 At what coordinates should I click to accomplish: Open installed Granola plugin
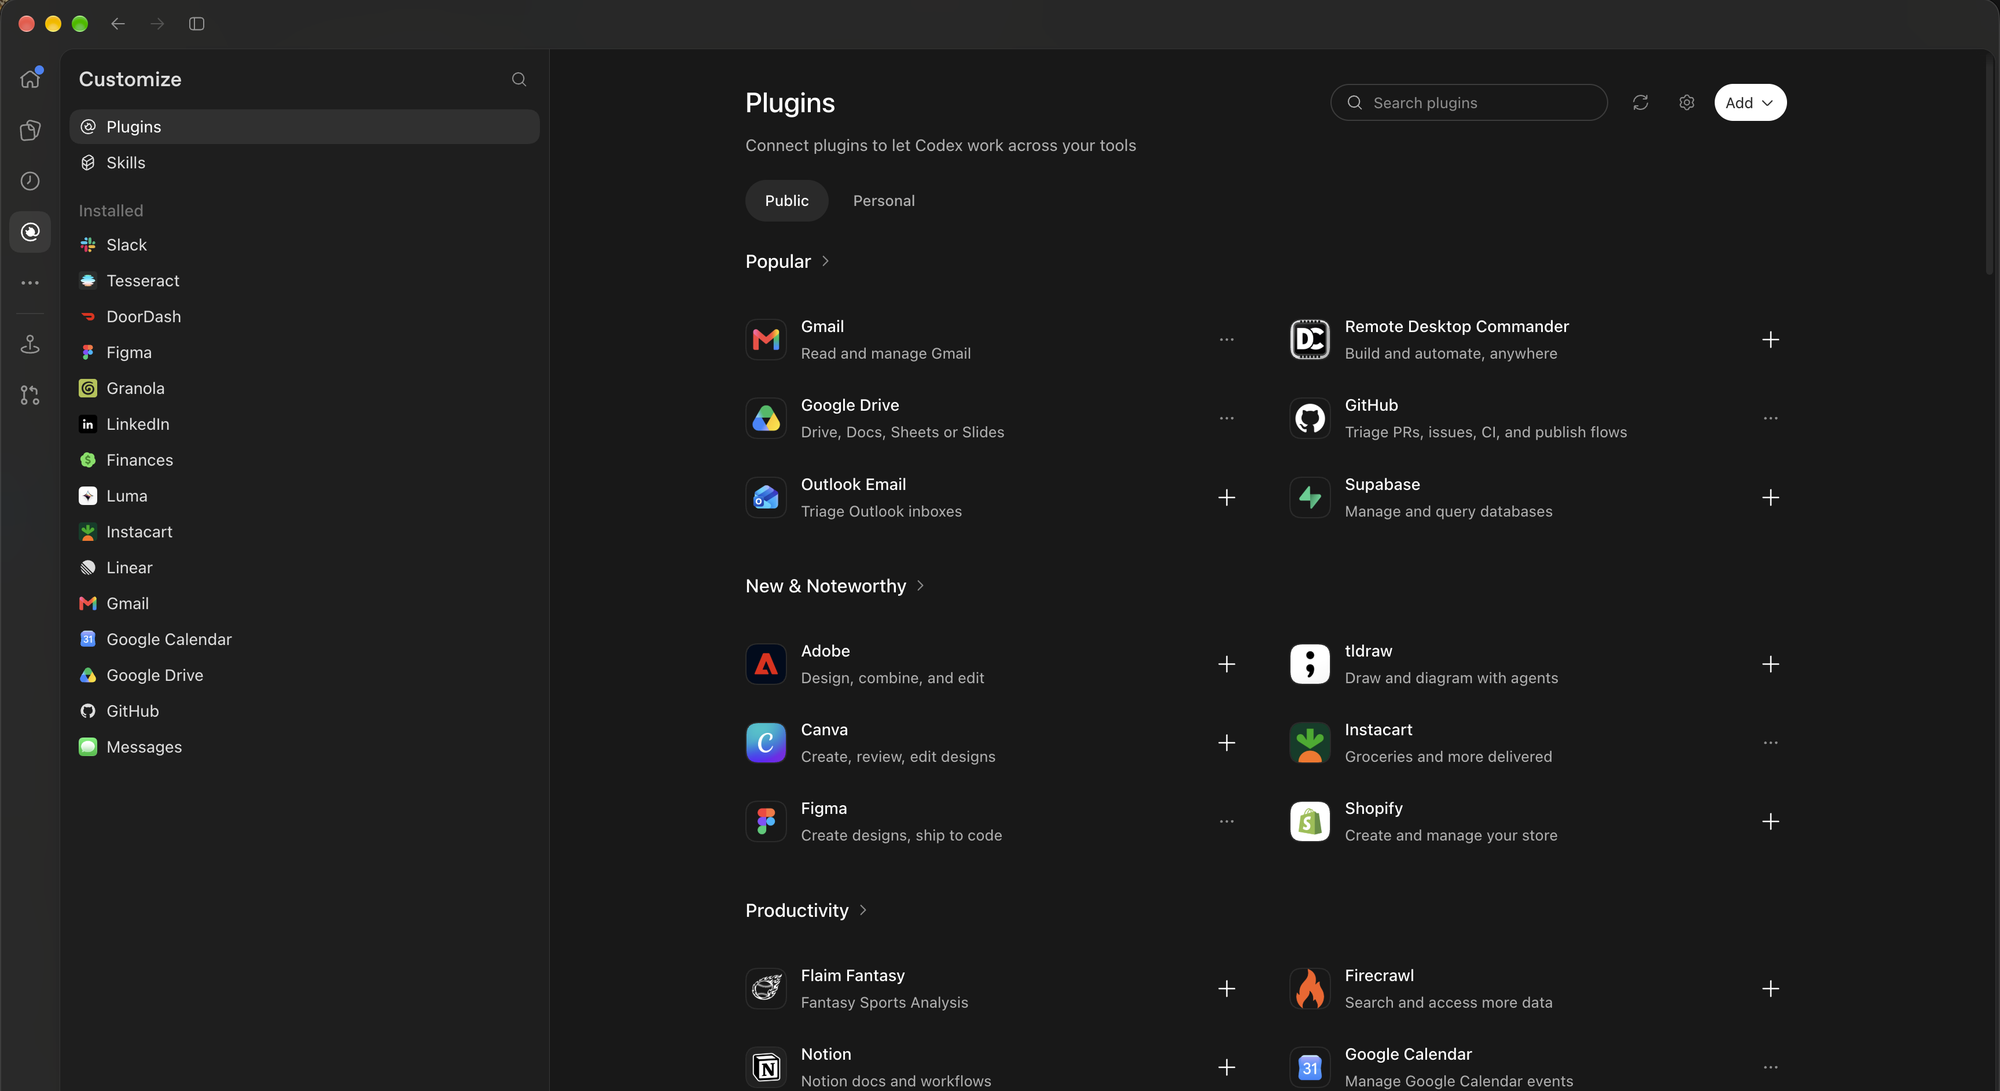(x=305, y=388)
